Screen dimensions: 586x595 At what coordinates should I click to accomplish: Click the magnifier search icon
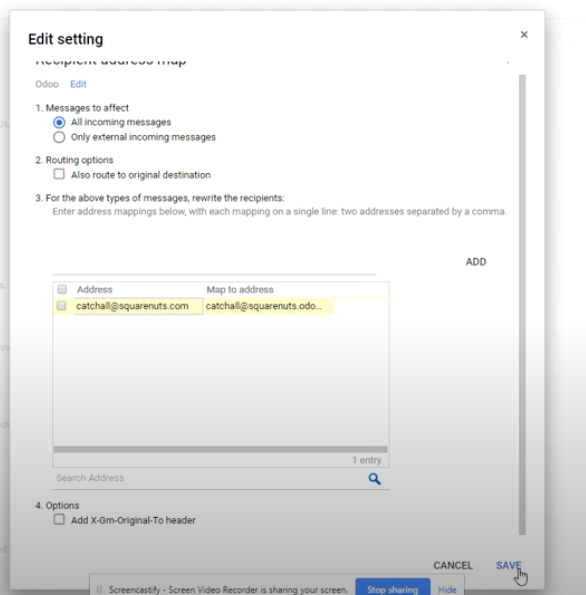[x=374, y=479]
